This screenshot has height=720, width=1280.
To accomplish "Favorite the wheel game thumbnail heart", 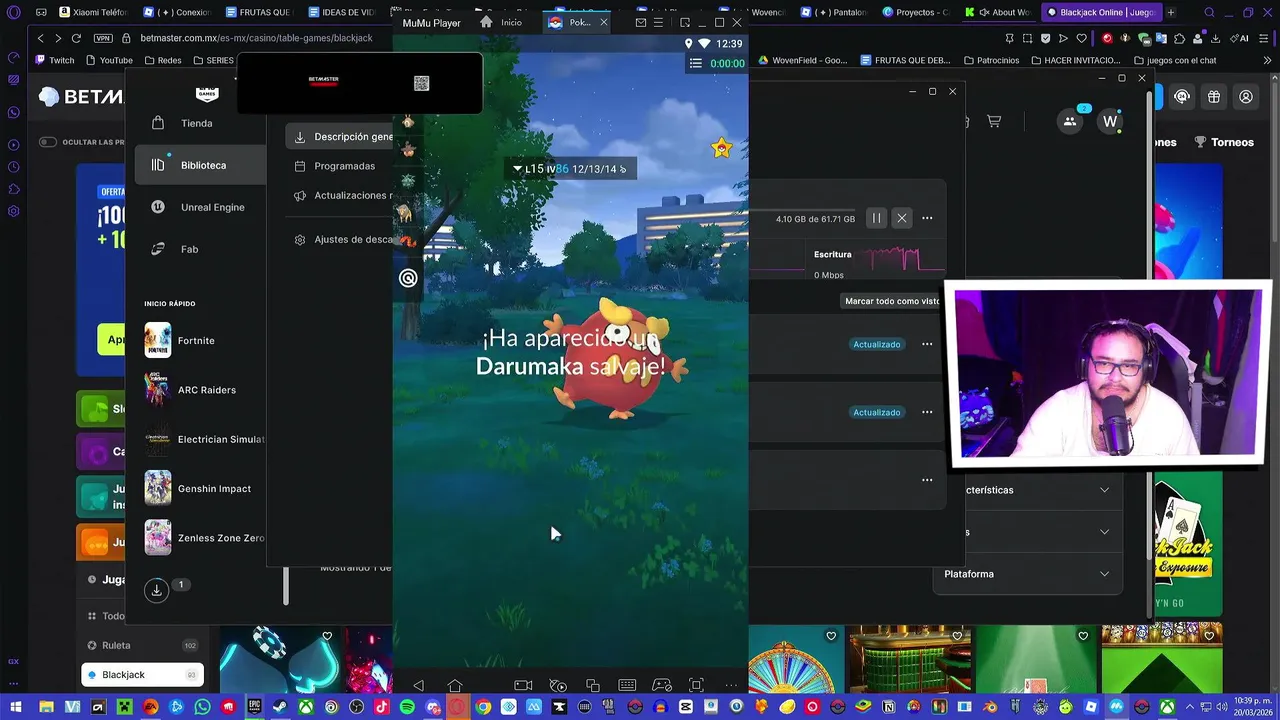I will click(831, 636).
